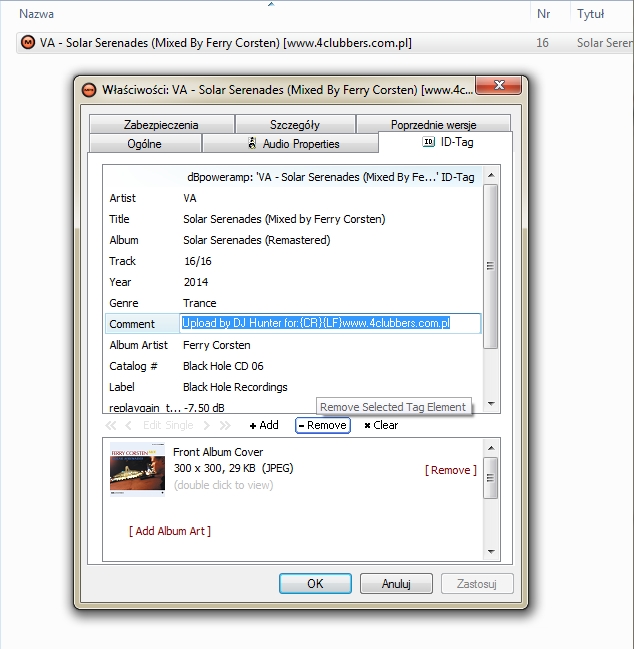The image size is (634, 649).
Task: Remove the selected tag element
Action: (x=323, y=425)
